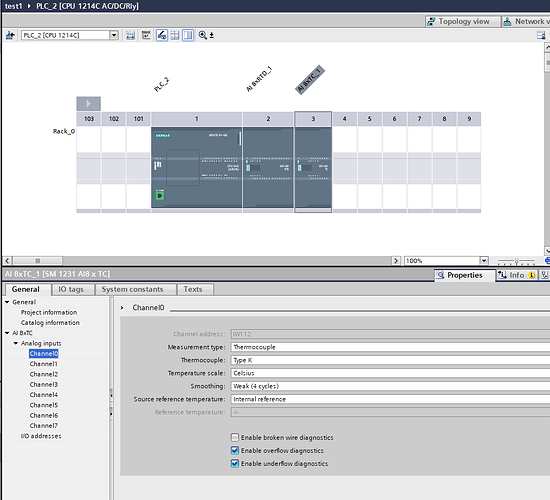Select Channel7 in the tree

point(43,426)
